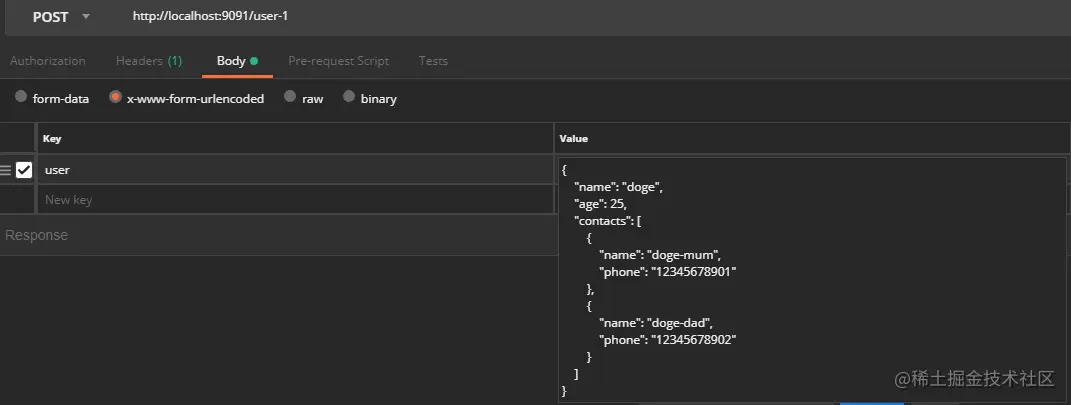Select the form-data radio button
The height and width of the screenshot is (405, 1071).
click(x=20, y=97)
